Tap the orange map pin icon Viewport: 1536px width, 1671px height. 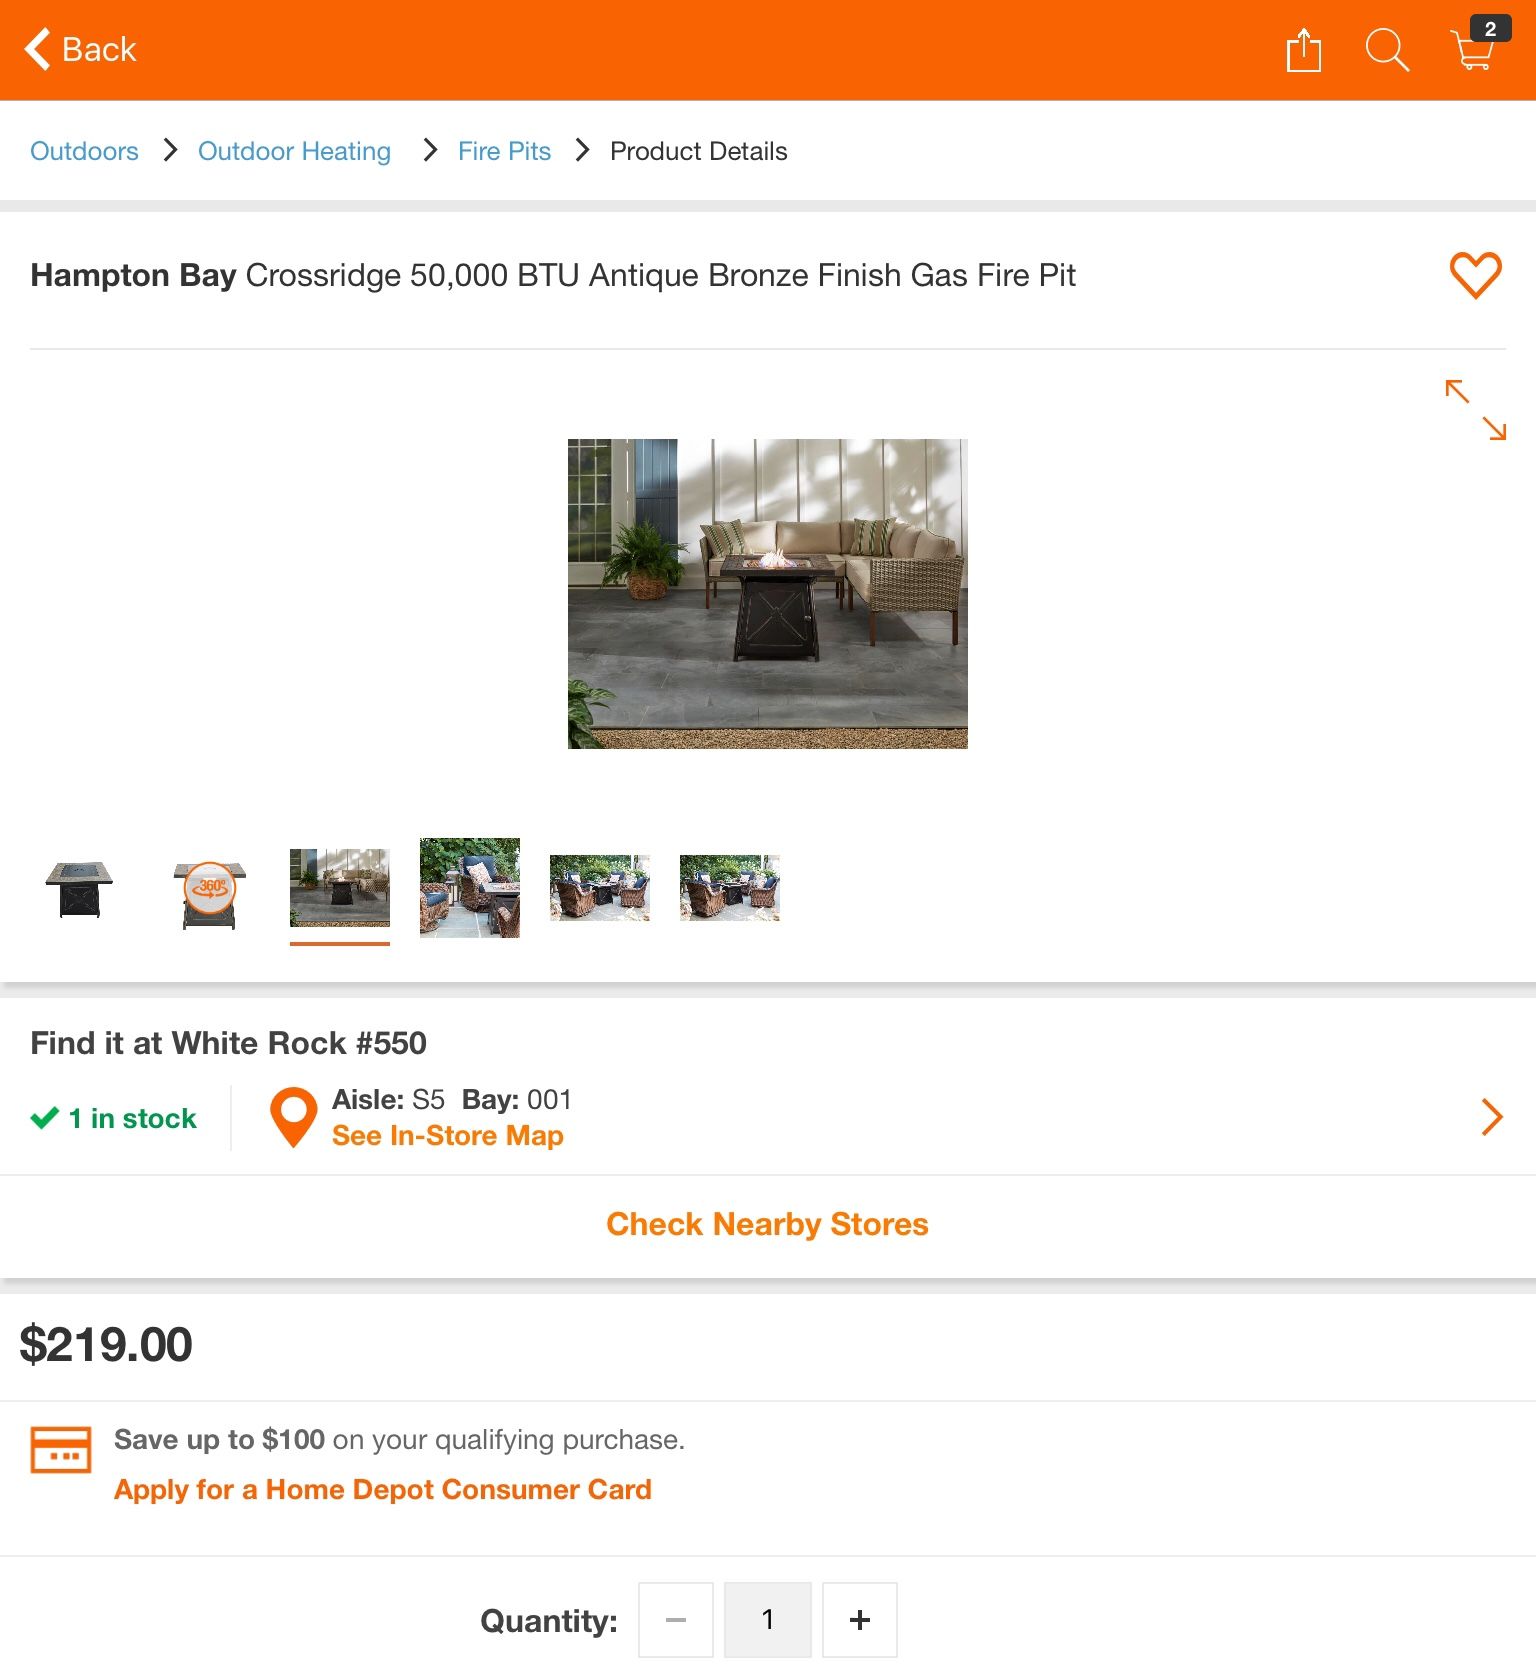[293, 1117]
